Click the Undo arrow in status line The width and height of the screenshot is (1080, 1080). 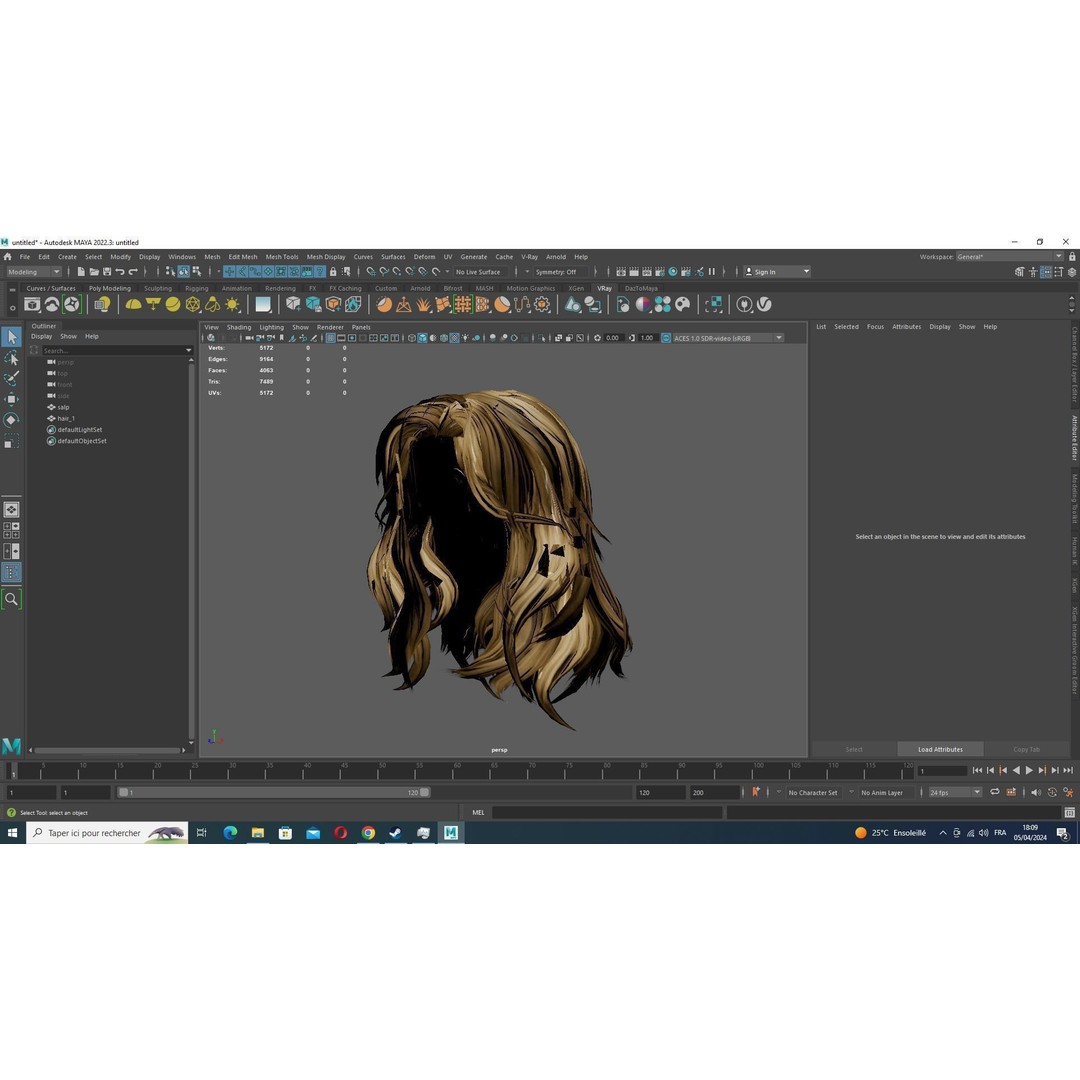click(x=120, y=272)
